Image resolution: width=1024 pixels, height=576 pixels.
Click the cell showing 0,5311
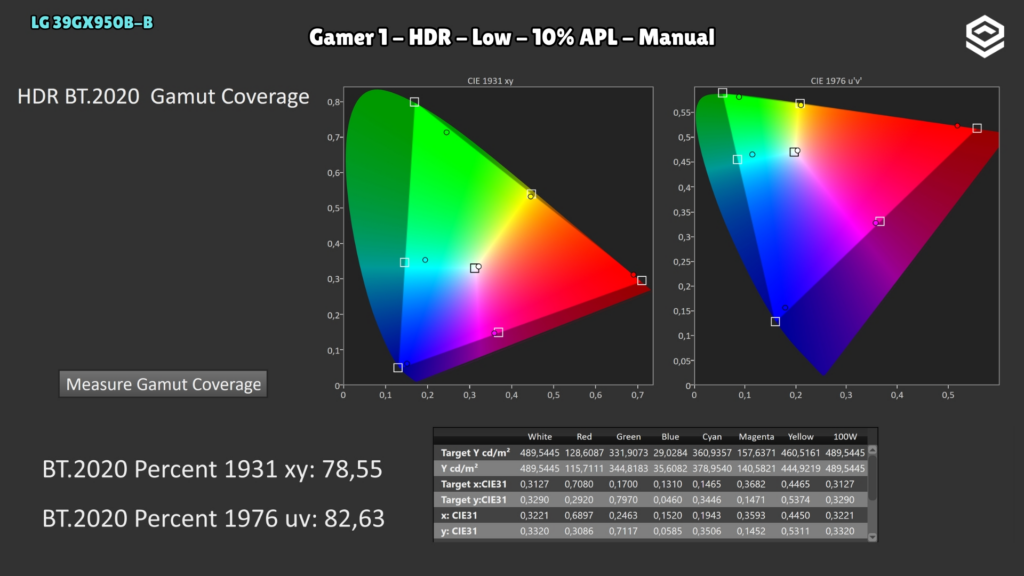coord(795,531)
